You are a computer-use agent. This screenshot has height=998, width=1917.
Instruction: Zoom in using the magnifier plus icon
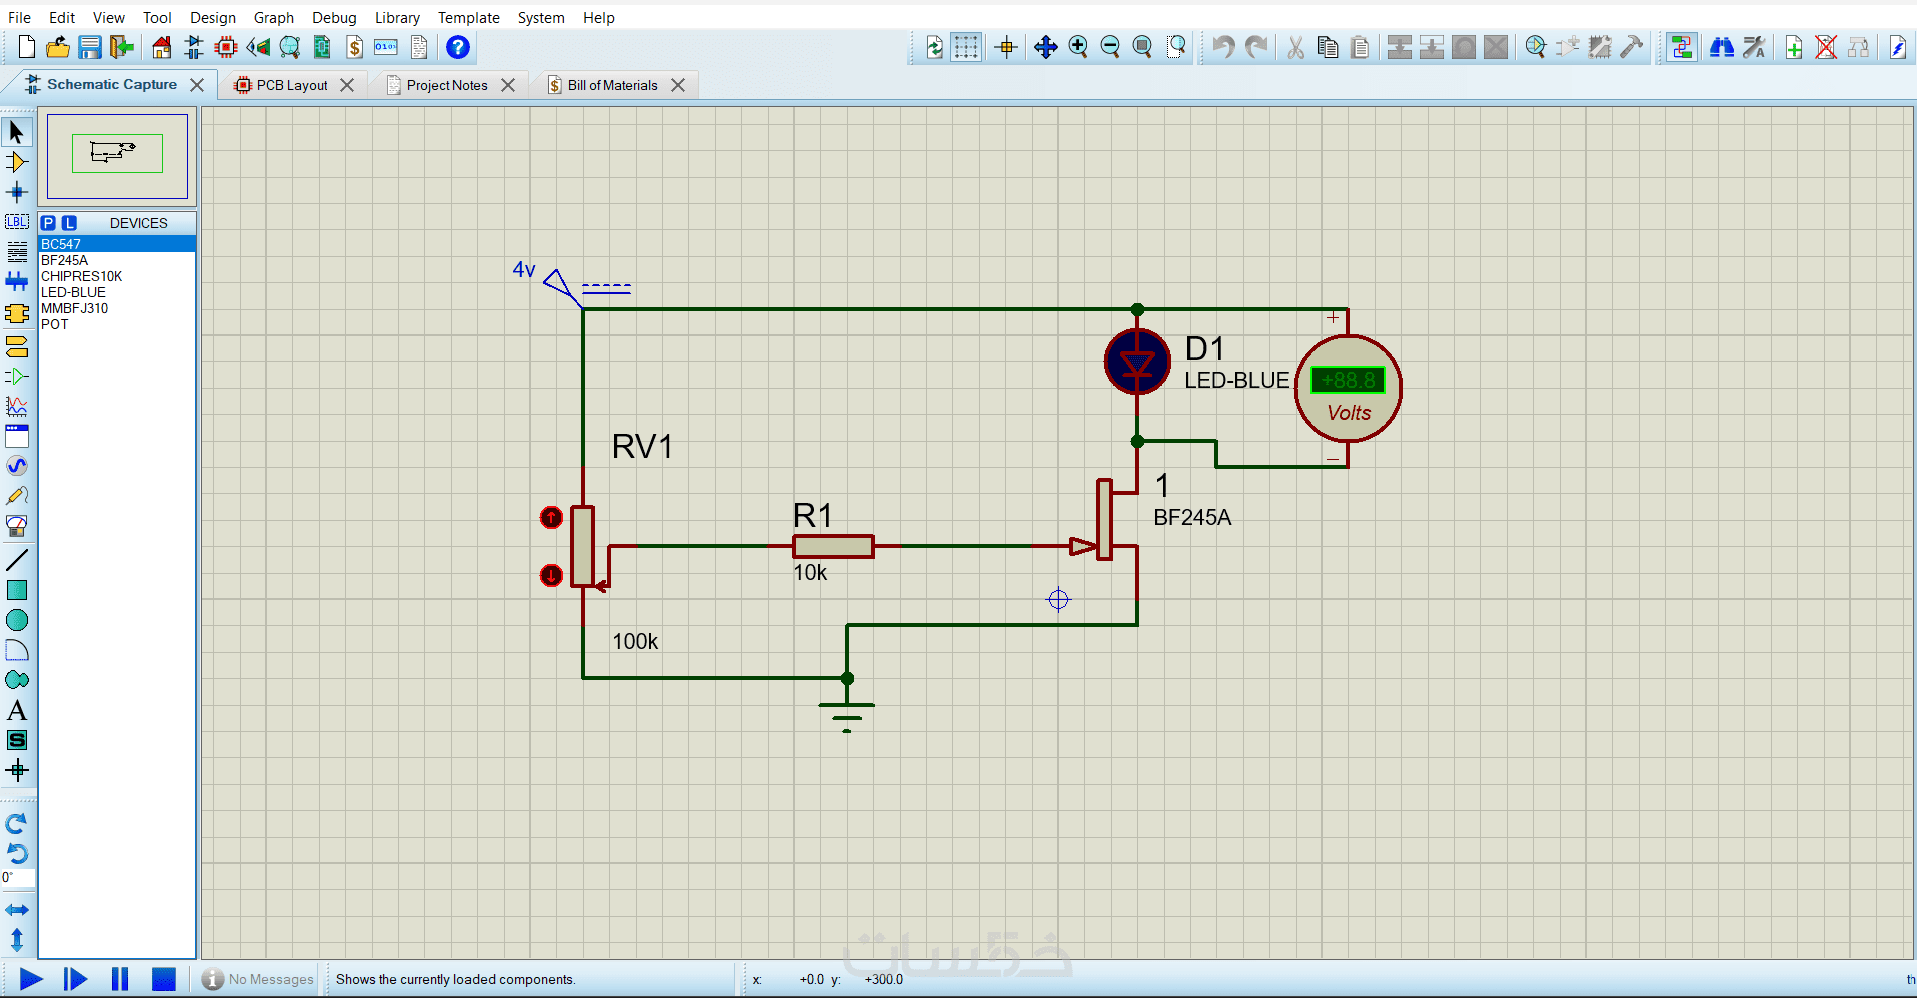click(x=1078, y=47)
